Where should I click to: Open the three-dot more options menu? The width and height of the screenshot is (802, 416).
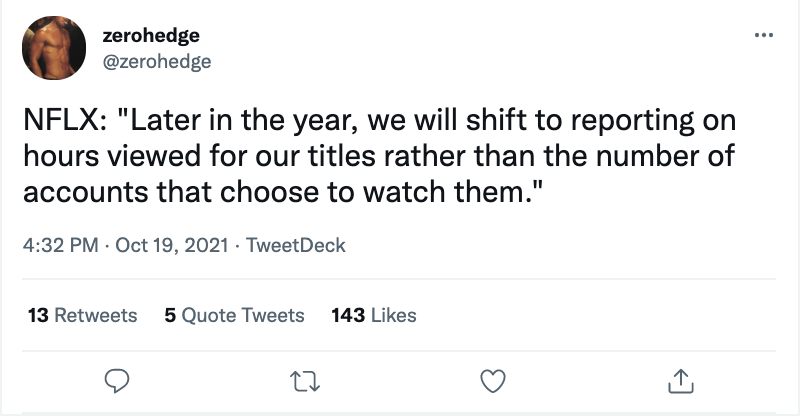tap(764, 35)
